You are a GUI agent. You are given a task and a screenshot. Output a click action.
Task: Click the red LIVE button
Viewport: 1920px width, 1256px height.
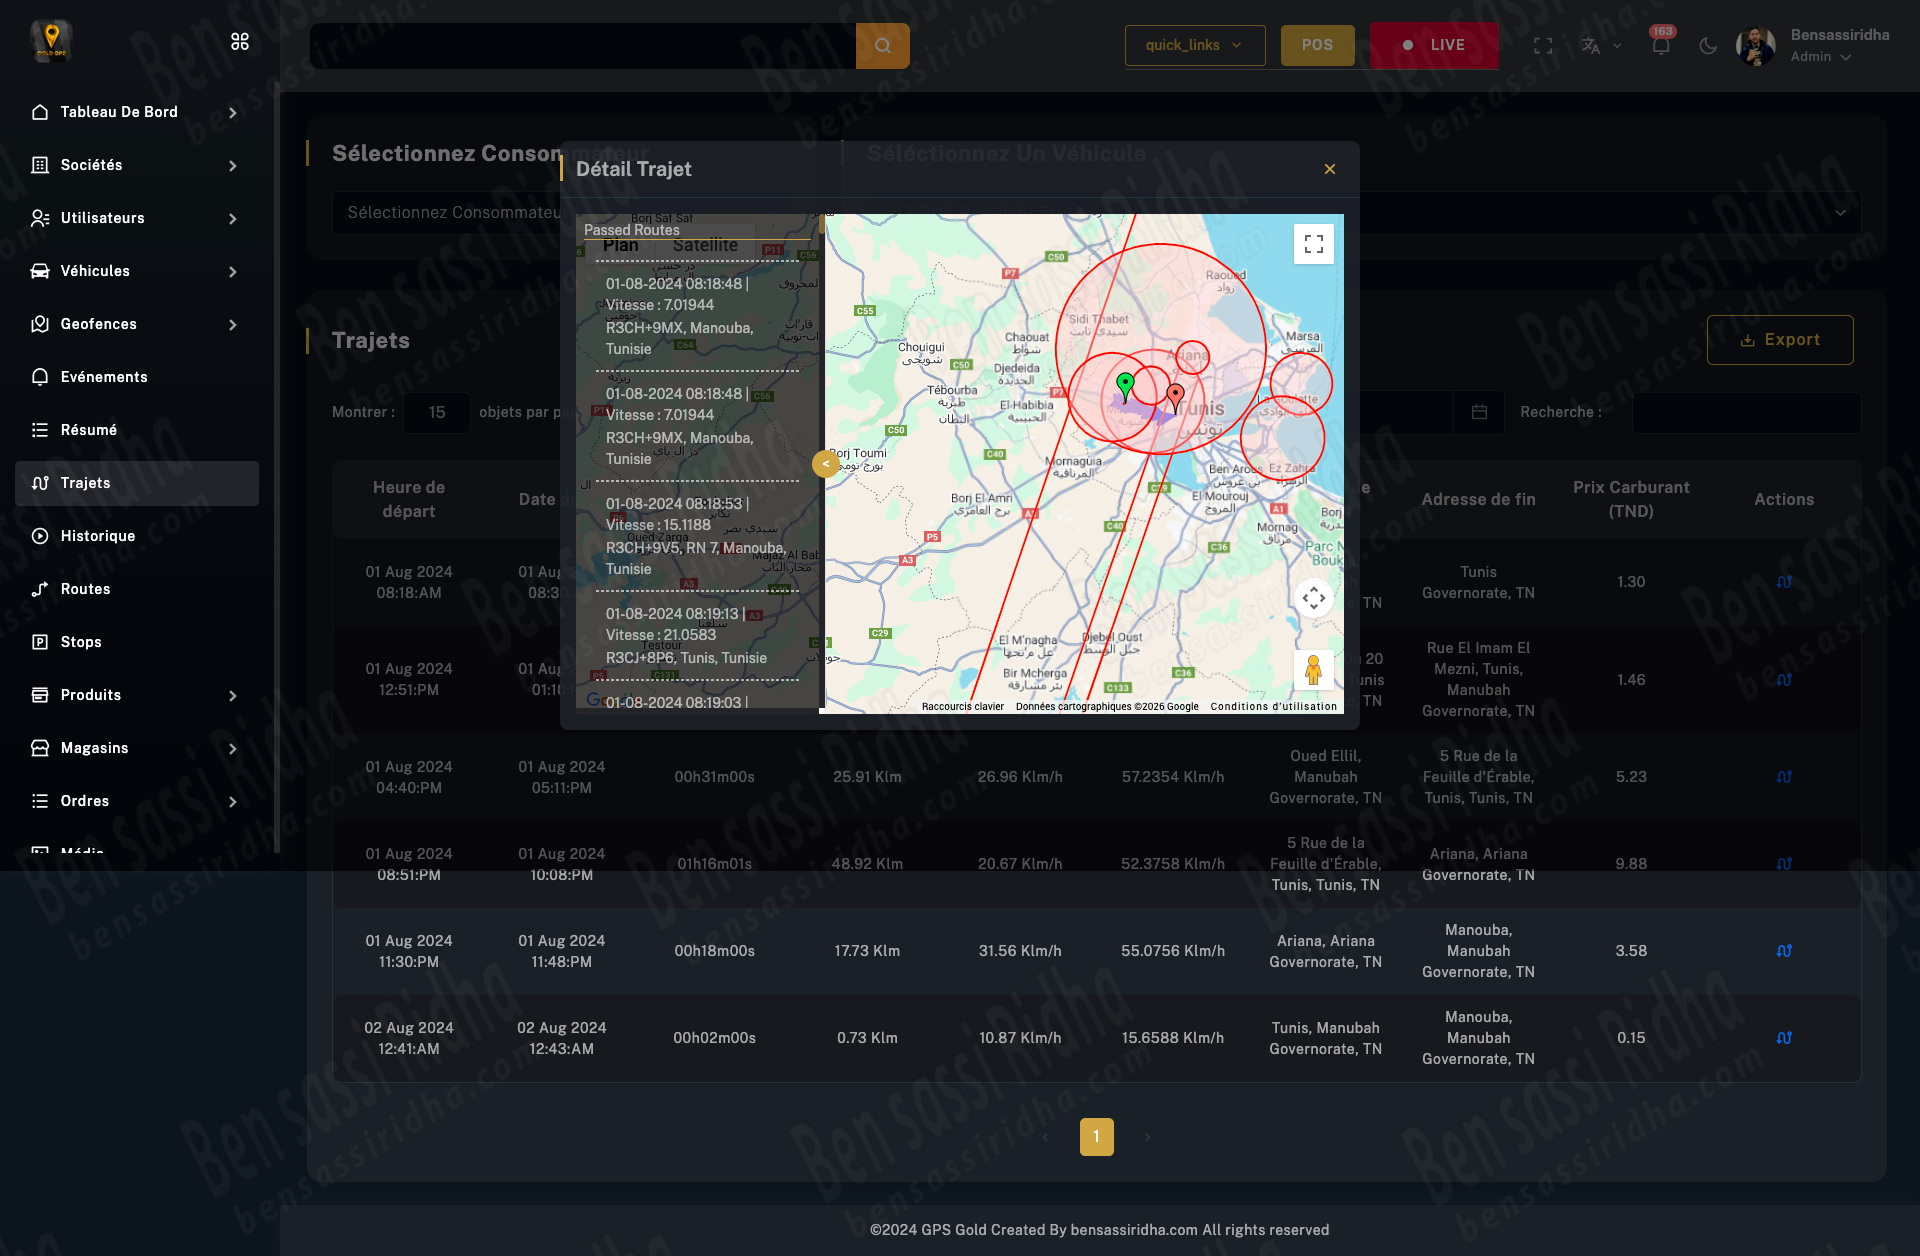pos(1433,46)
